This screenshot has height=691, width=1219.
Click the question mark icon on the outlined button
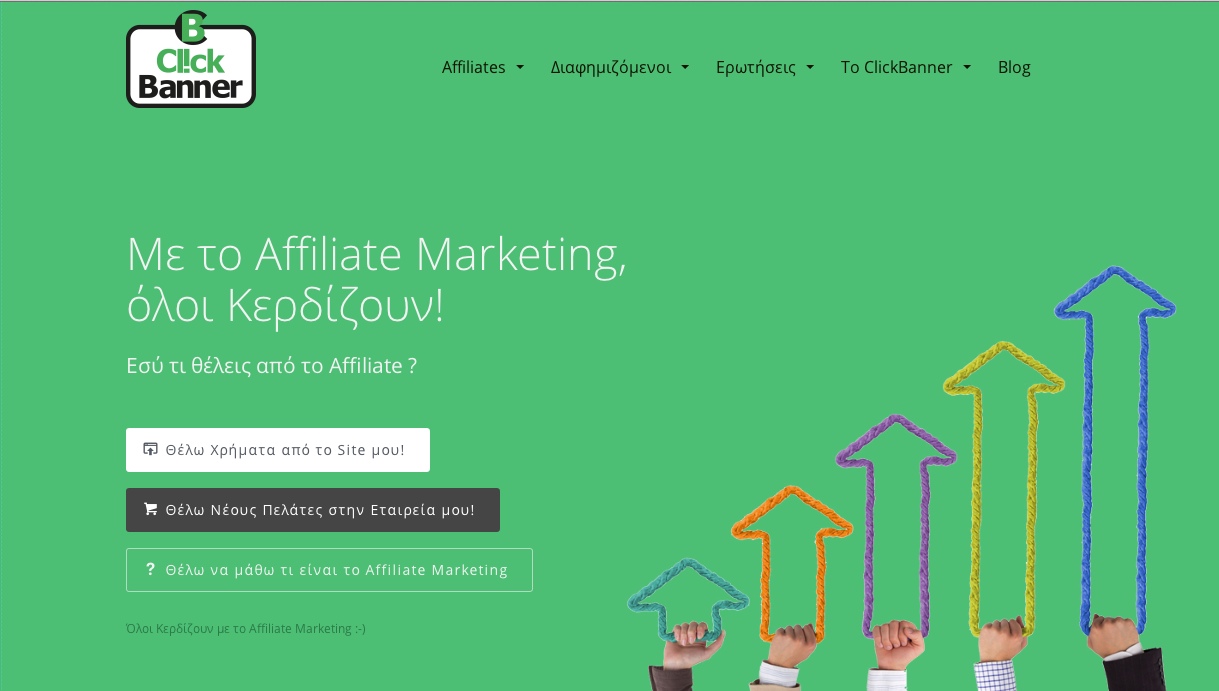[151, 569]
